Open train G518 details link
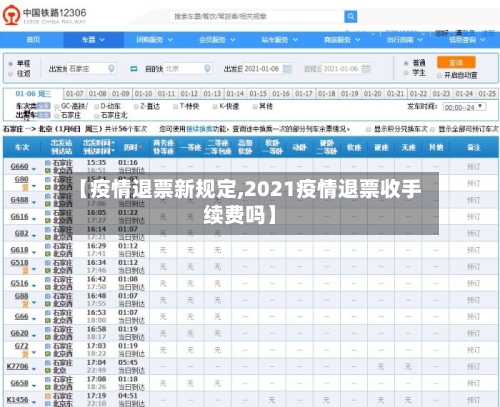This screenshot has width=500, height=407. click(19, 263)
